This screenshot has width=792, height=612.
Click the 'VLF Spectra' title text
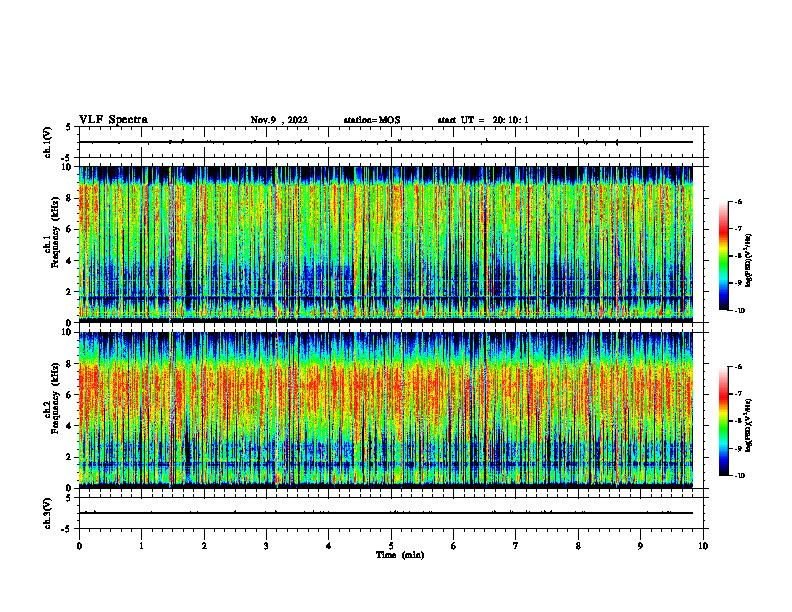(x=113, y=120)
